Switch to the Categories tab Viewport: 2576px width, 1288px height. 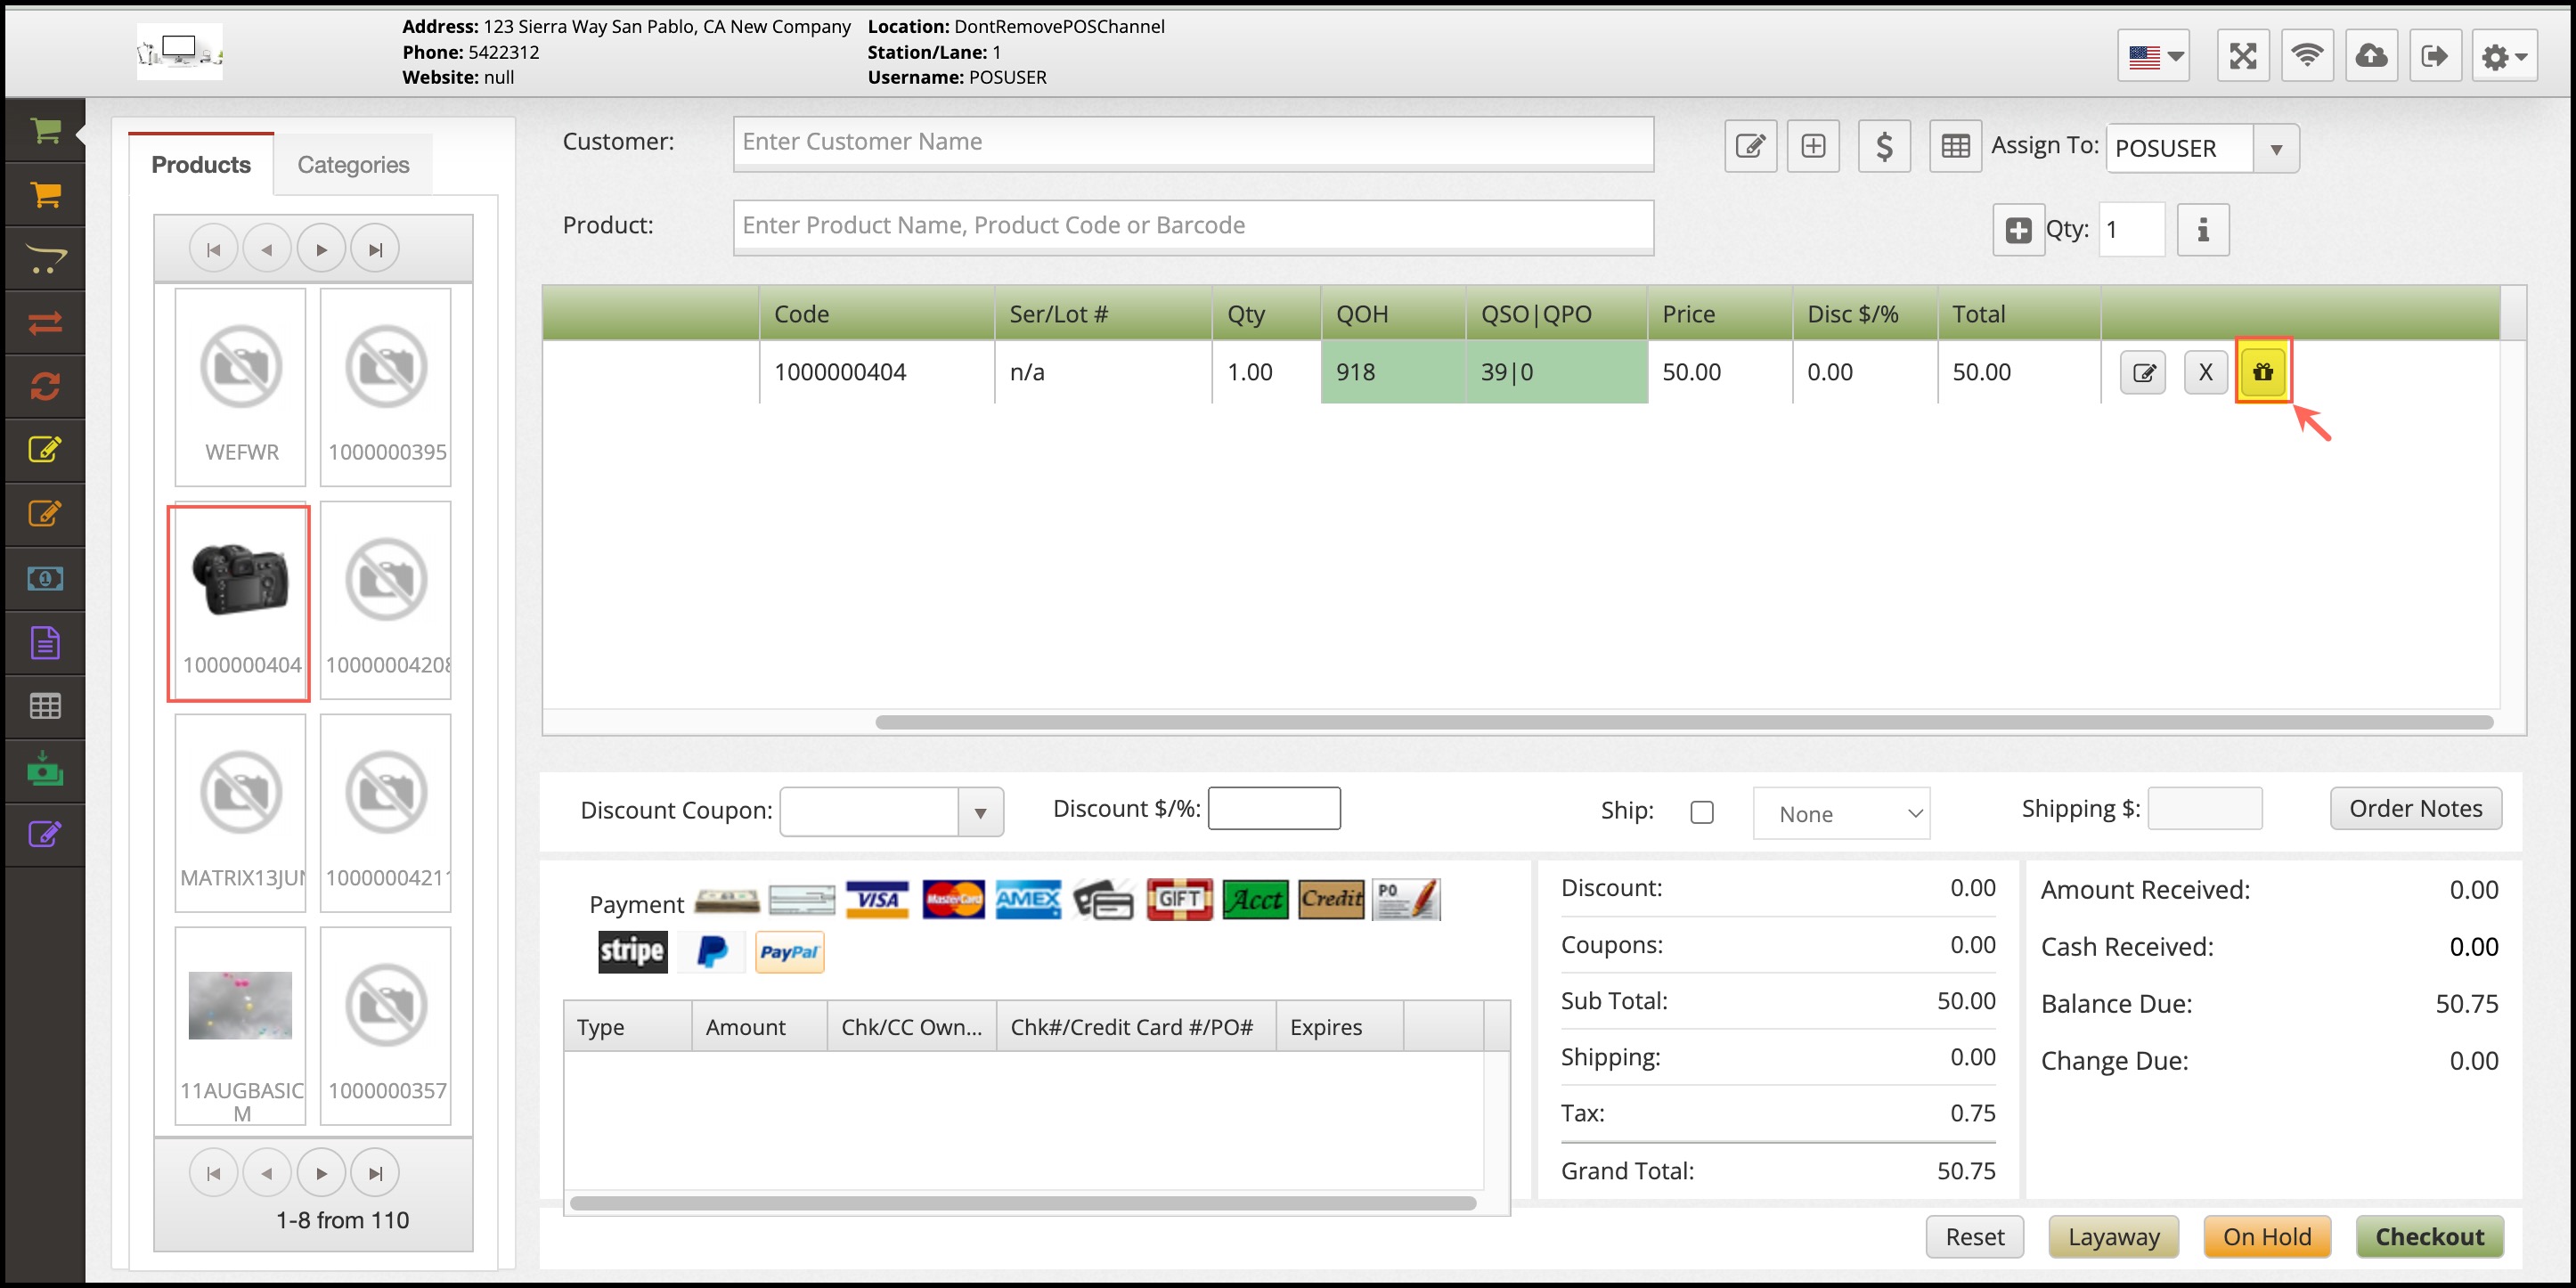[x=353, y=165]
